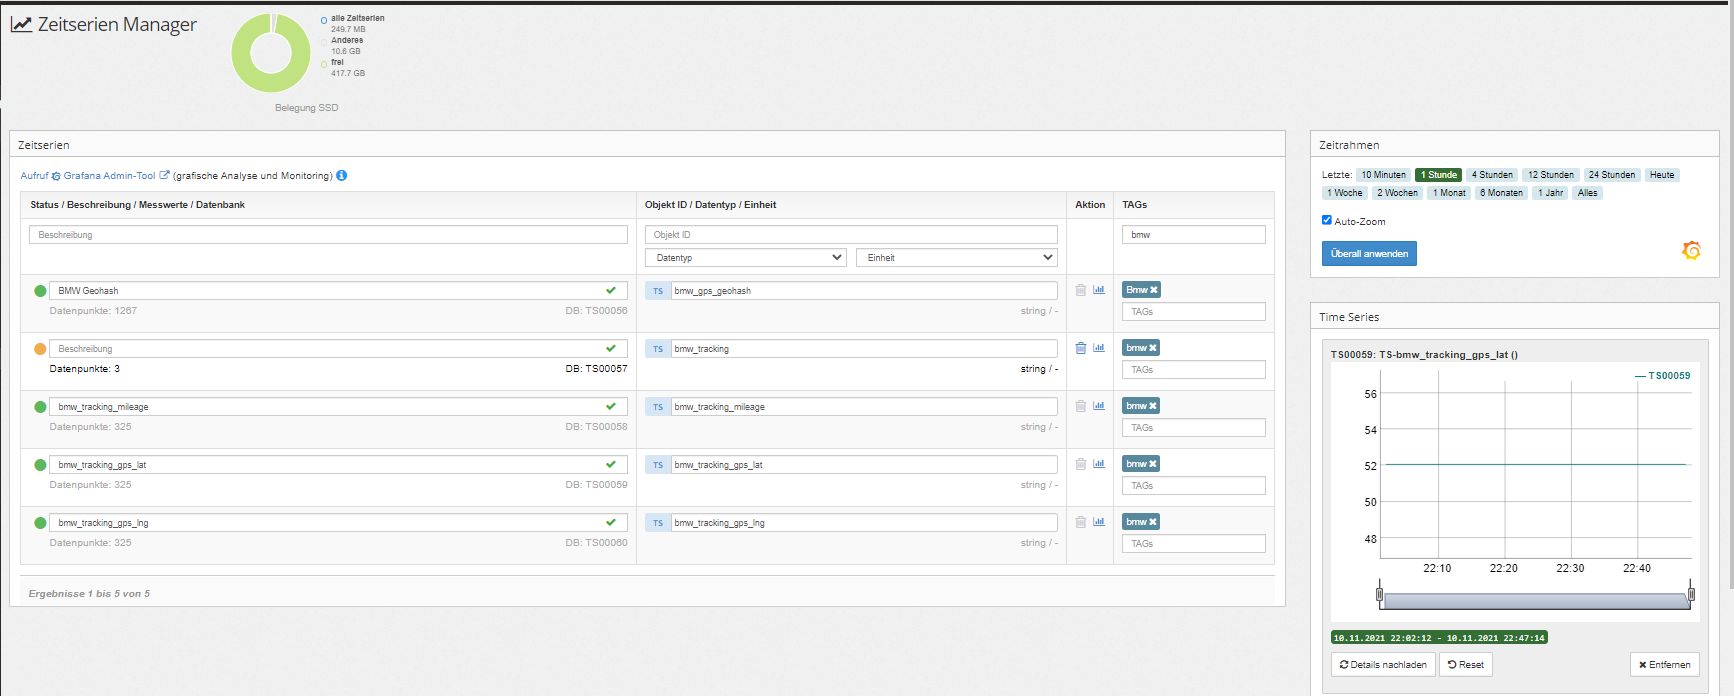Click green status dot of BMW Geohash
Viewport: 1734px width, 696px height.
40,291
